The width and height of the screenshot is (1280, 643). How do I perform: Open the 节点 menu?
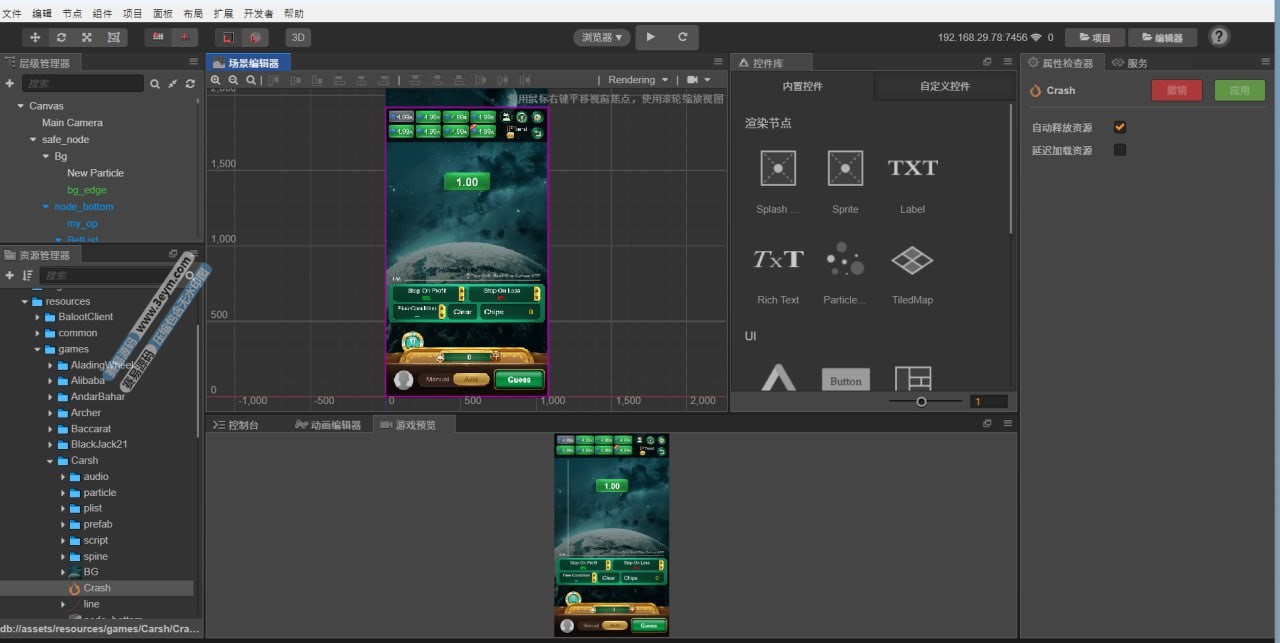coord(72,13)
